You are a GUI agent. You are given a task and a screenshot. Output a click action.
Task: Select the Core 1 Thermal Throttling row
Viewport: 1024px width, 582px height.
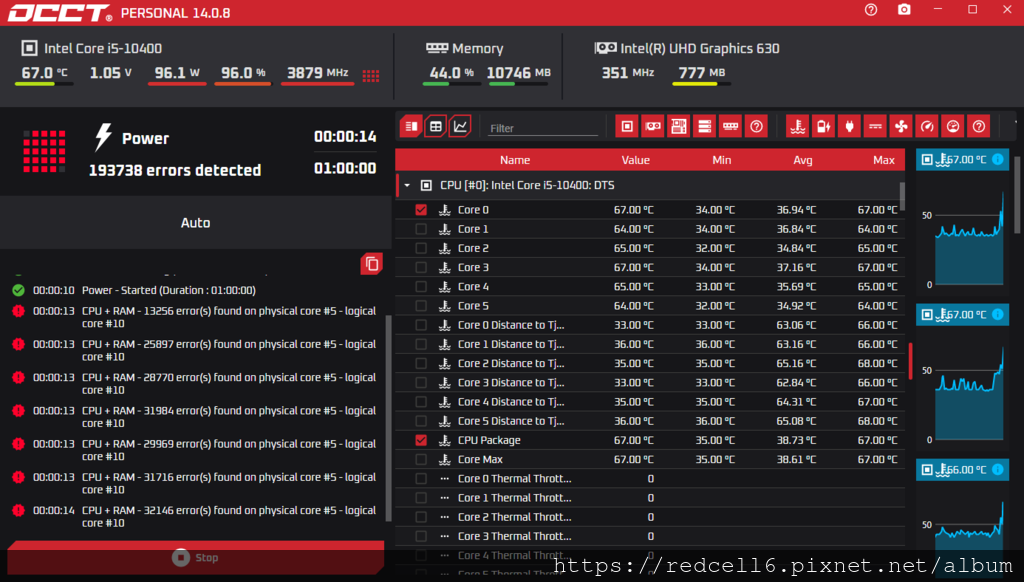pyautogui.click(x=650, y=498)
